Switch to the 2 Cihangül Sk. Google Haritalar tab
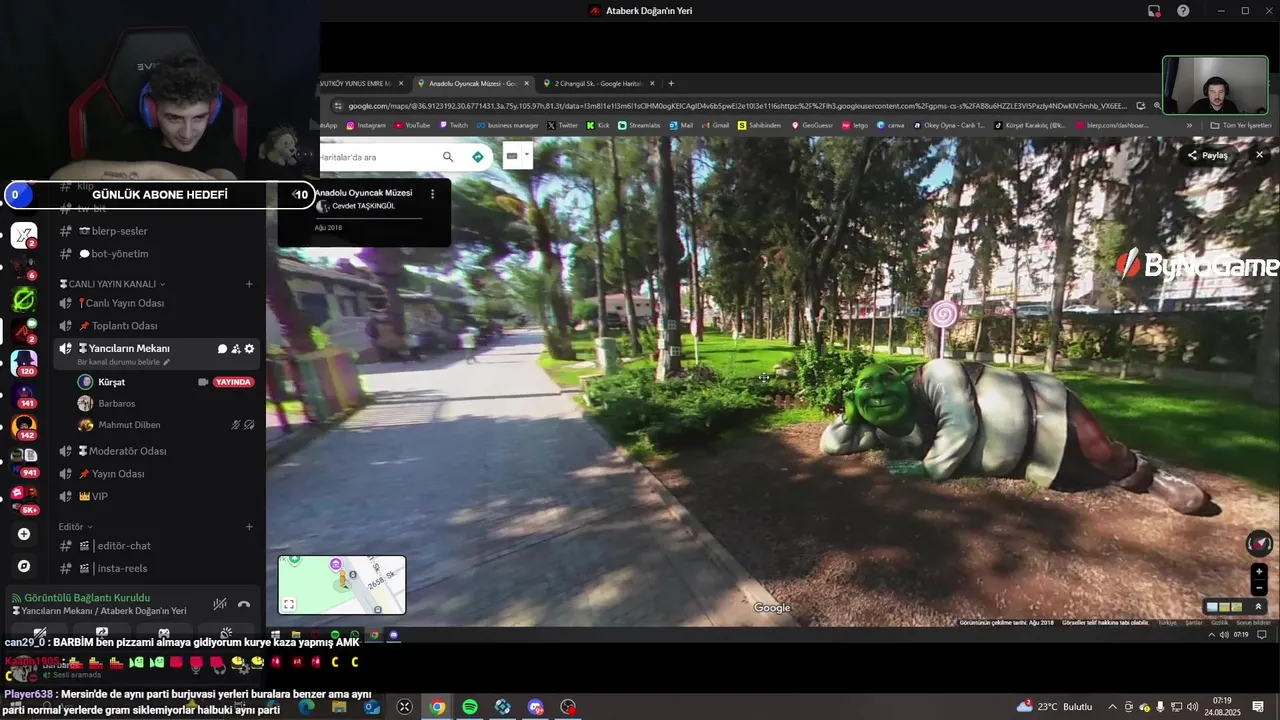 (598, 84)
